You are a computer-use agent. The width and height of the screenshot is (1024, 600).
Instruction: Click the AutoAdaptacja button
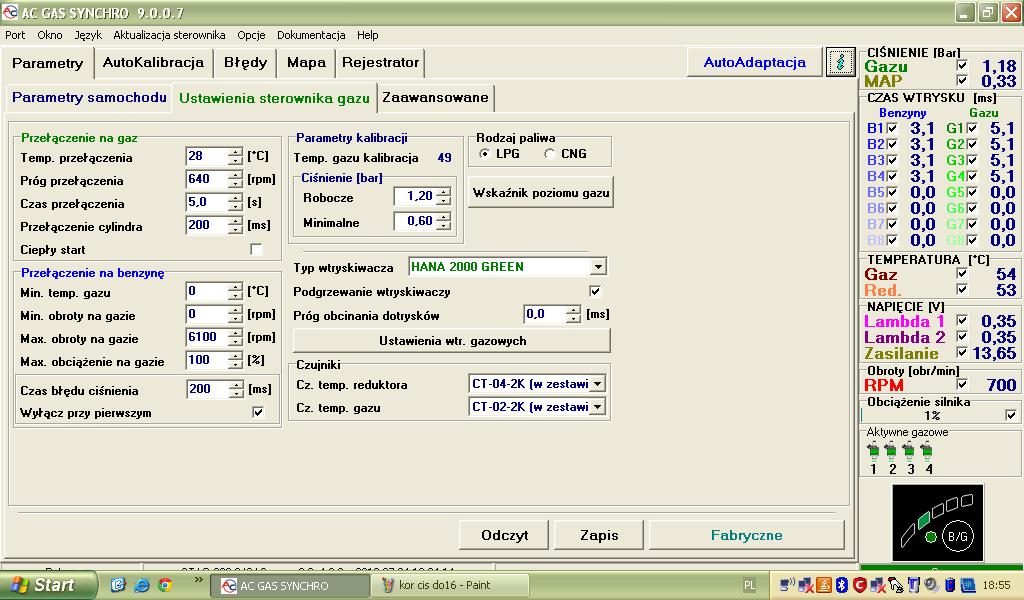754,62
